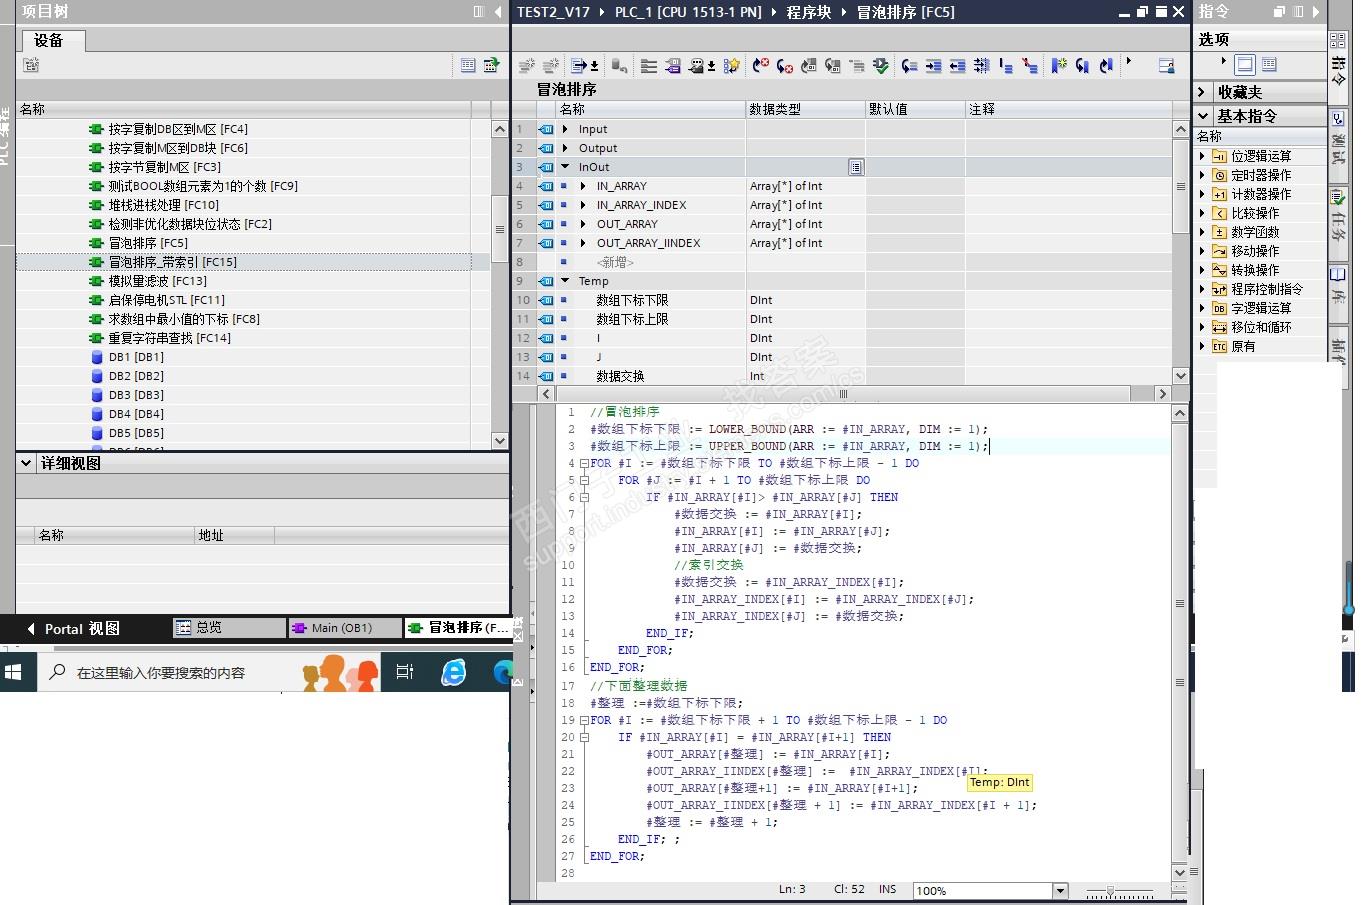The width and height of the screenshot is (1366, 905).
Task: Click the Windows search box
Action: click(160, 672)
